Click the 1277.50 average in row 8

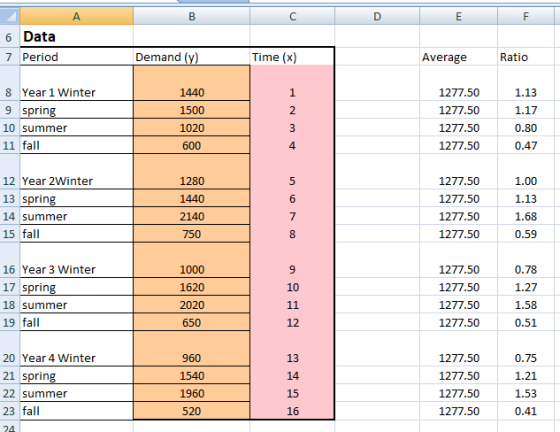(x=459, y=83)
